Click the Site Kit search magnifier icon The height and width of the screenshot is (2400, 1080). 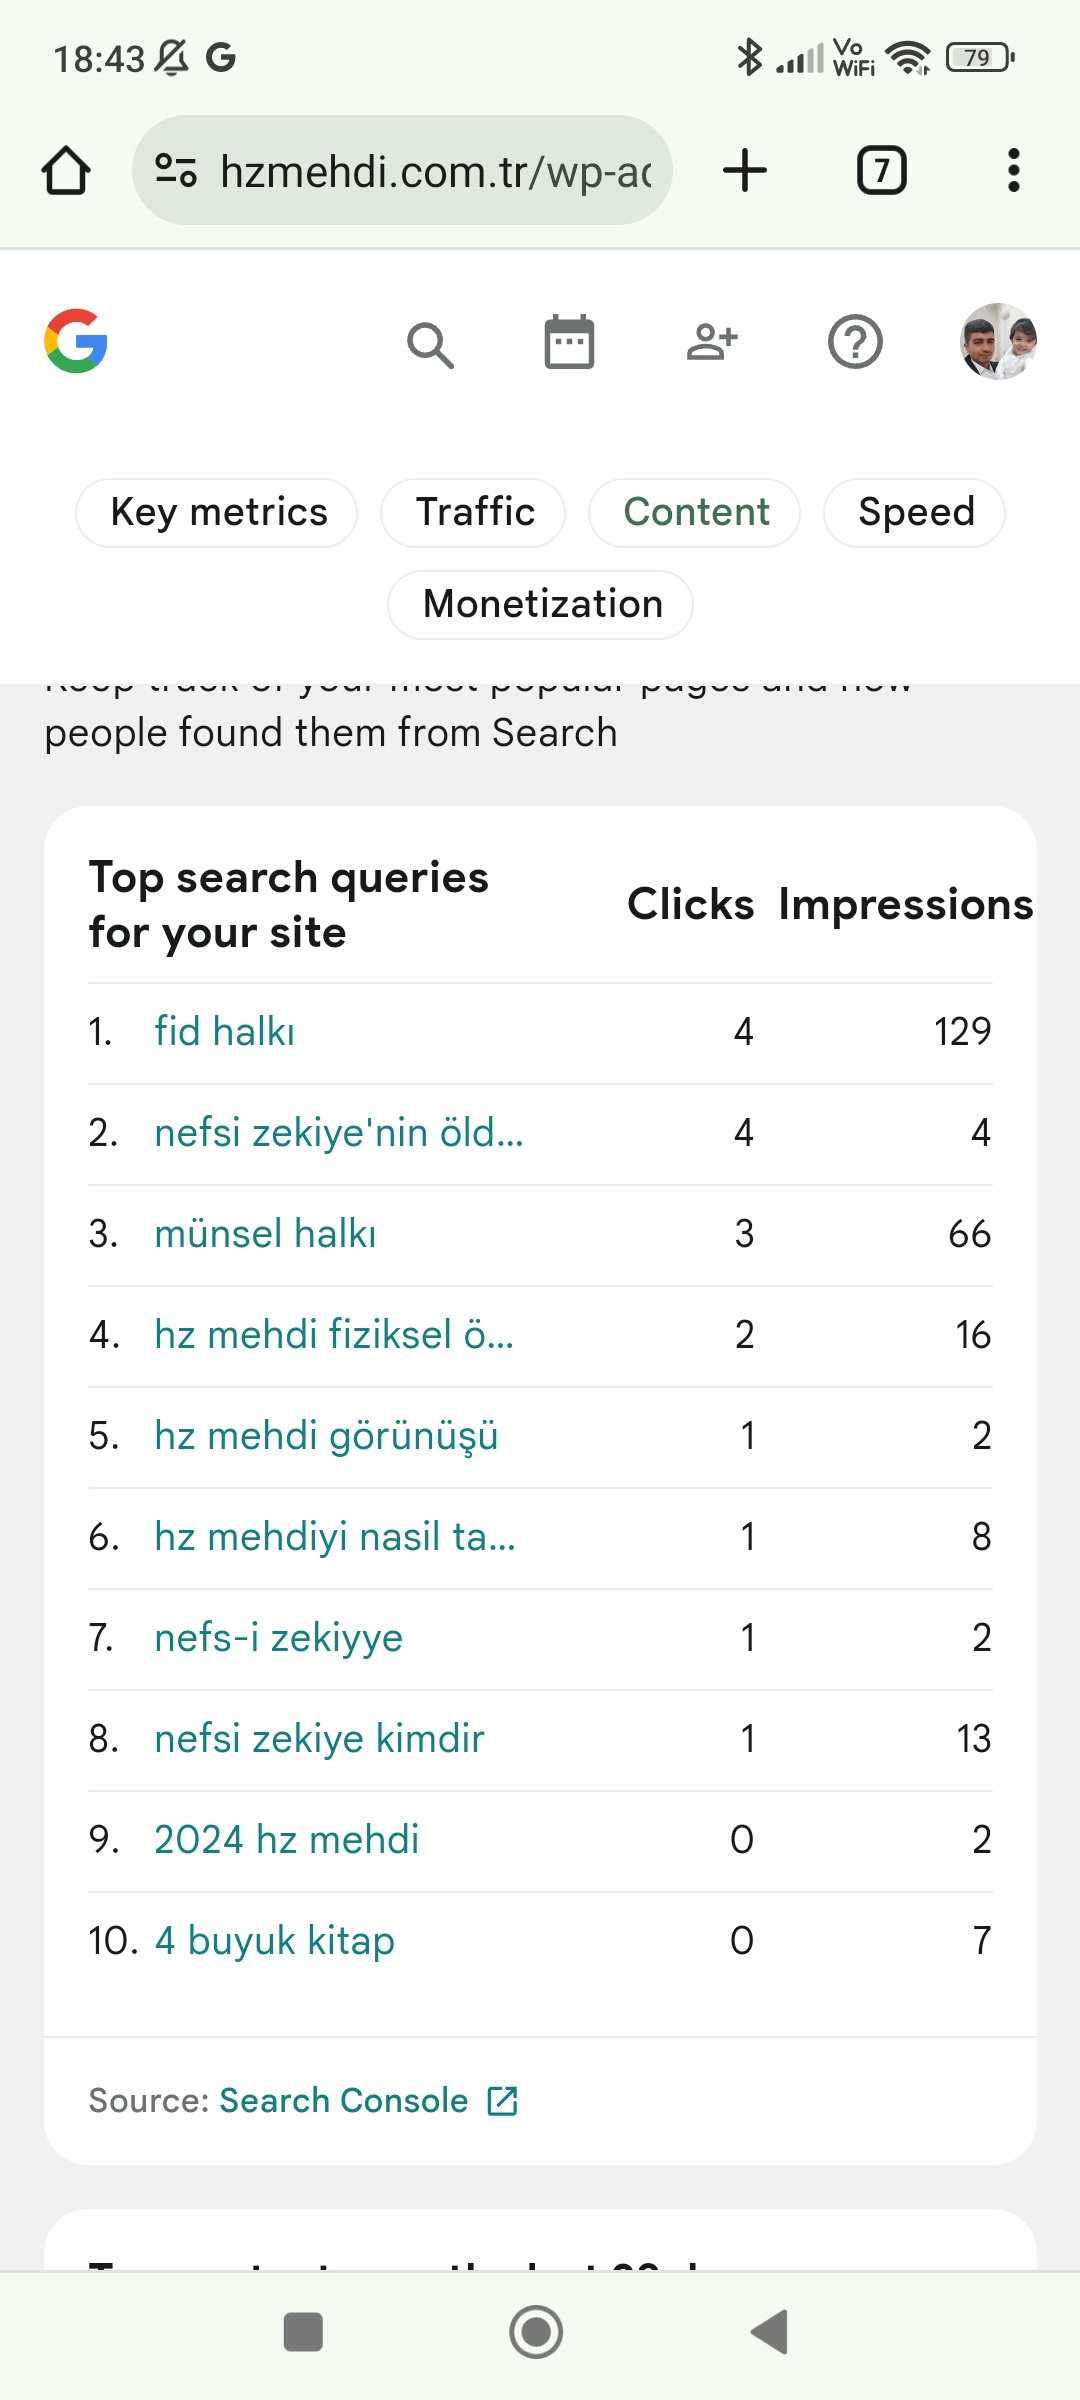(430, 345)
